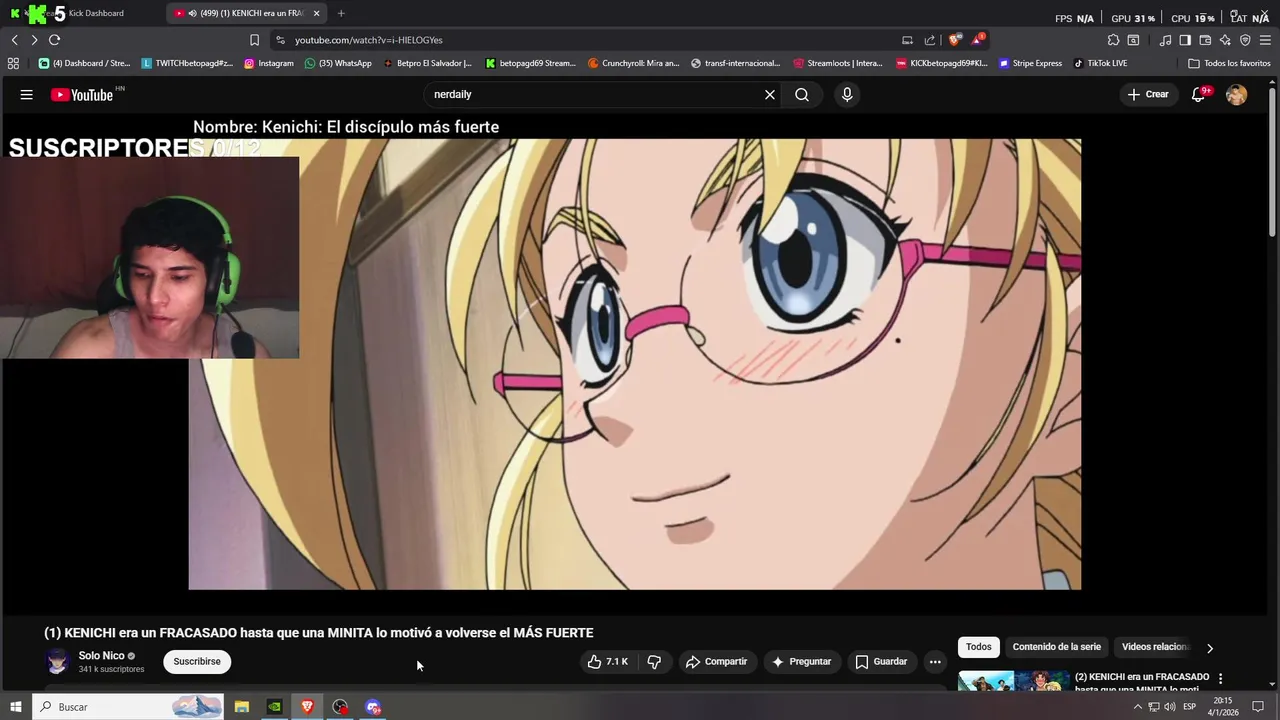
Task: Open the WhatsApp bookmark
Action: [338, 63]
